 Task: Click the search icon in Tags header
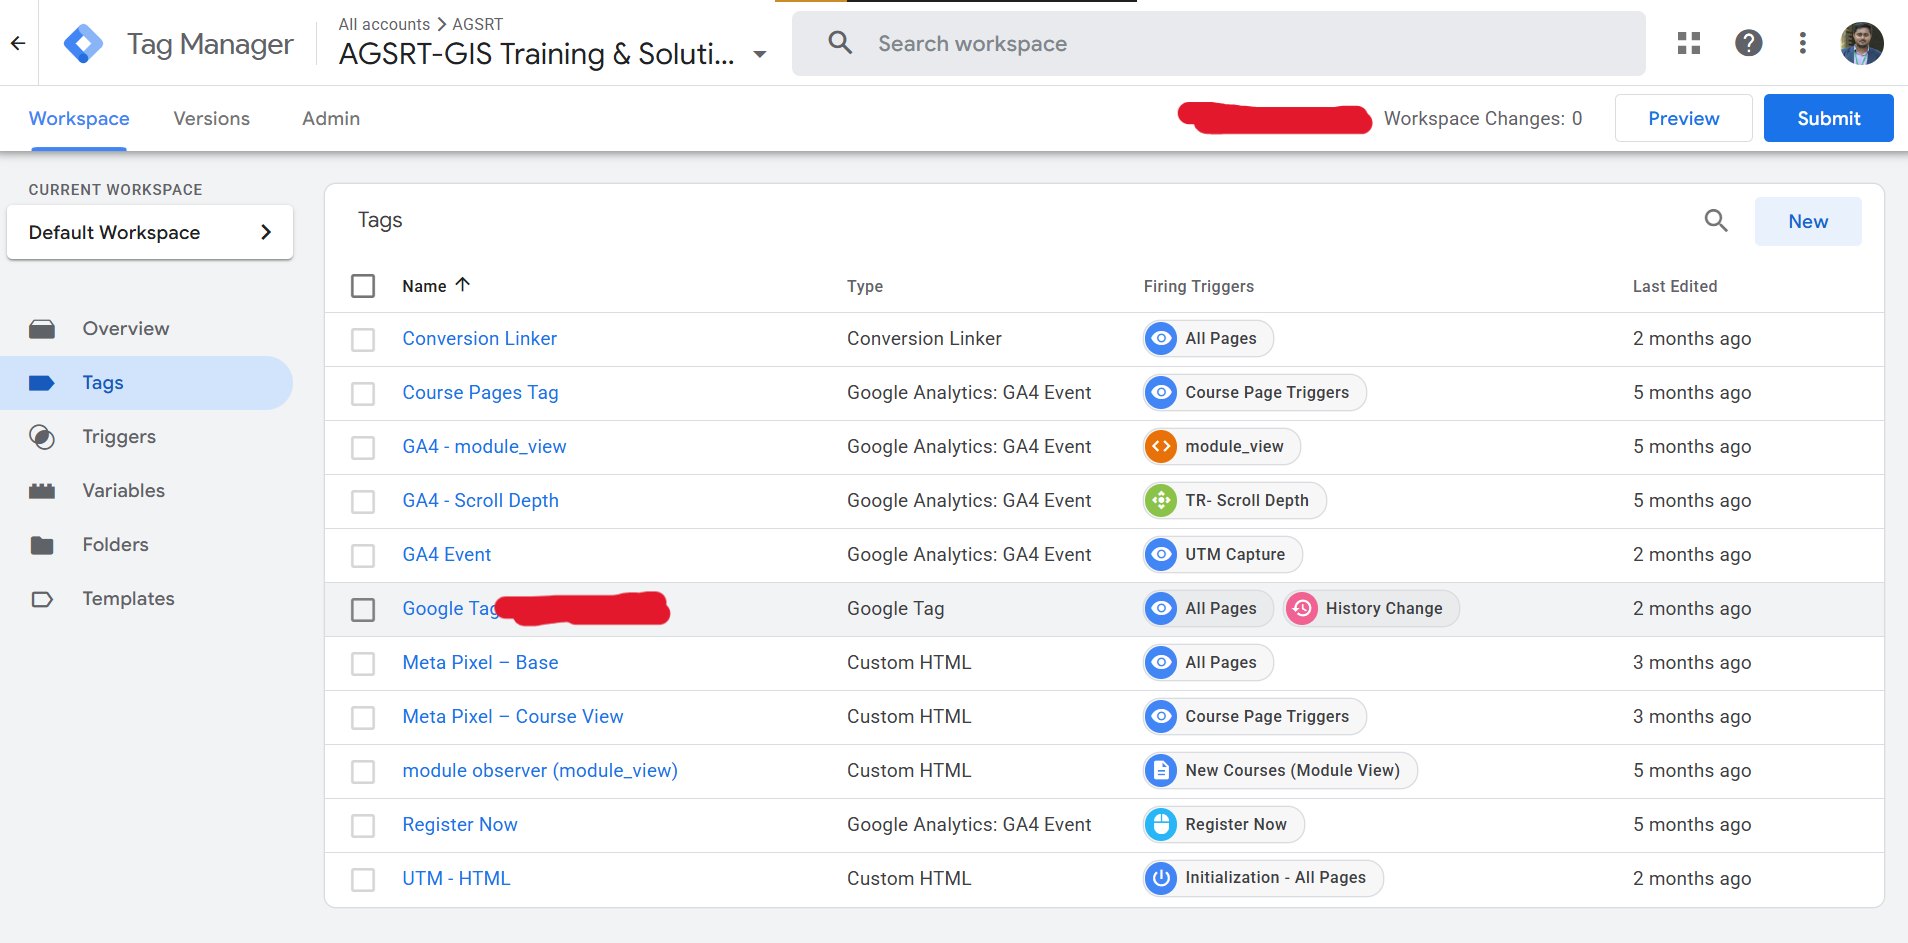coord(1716,221)
